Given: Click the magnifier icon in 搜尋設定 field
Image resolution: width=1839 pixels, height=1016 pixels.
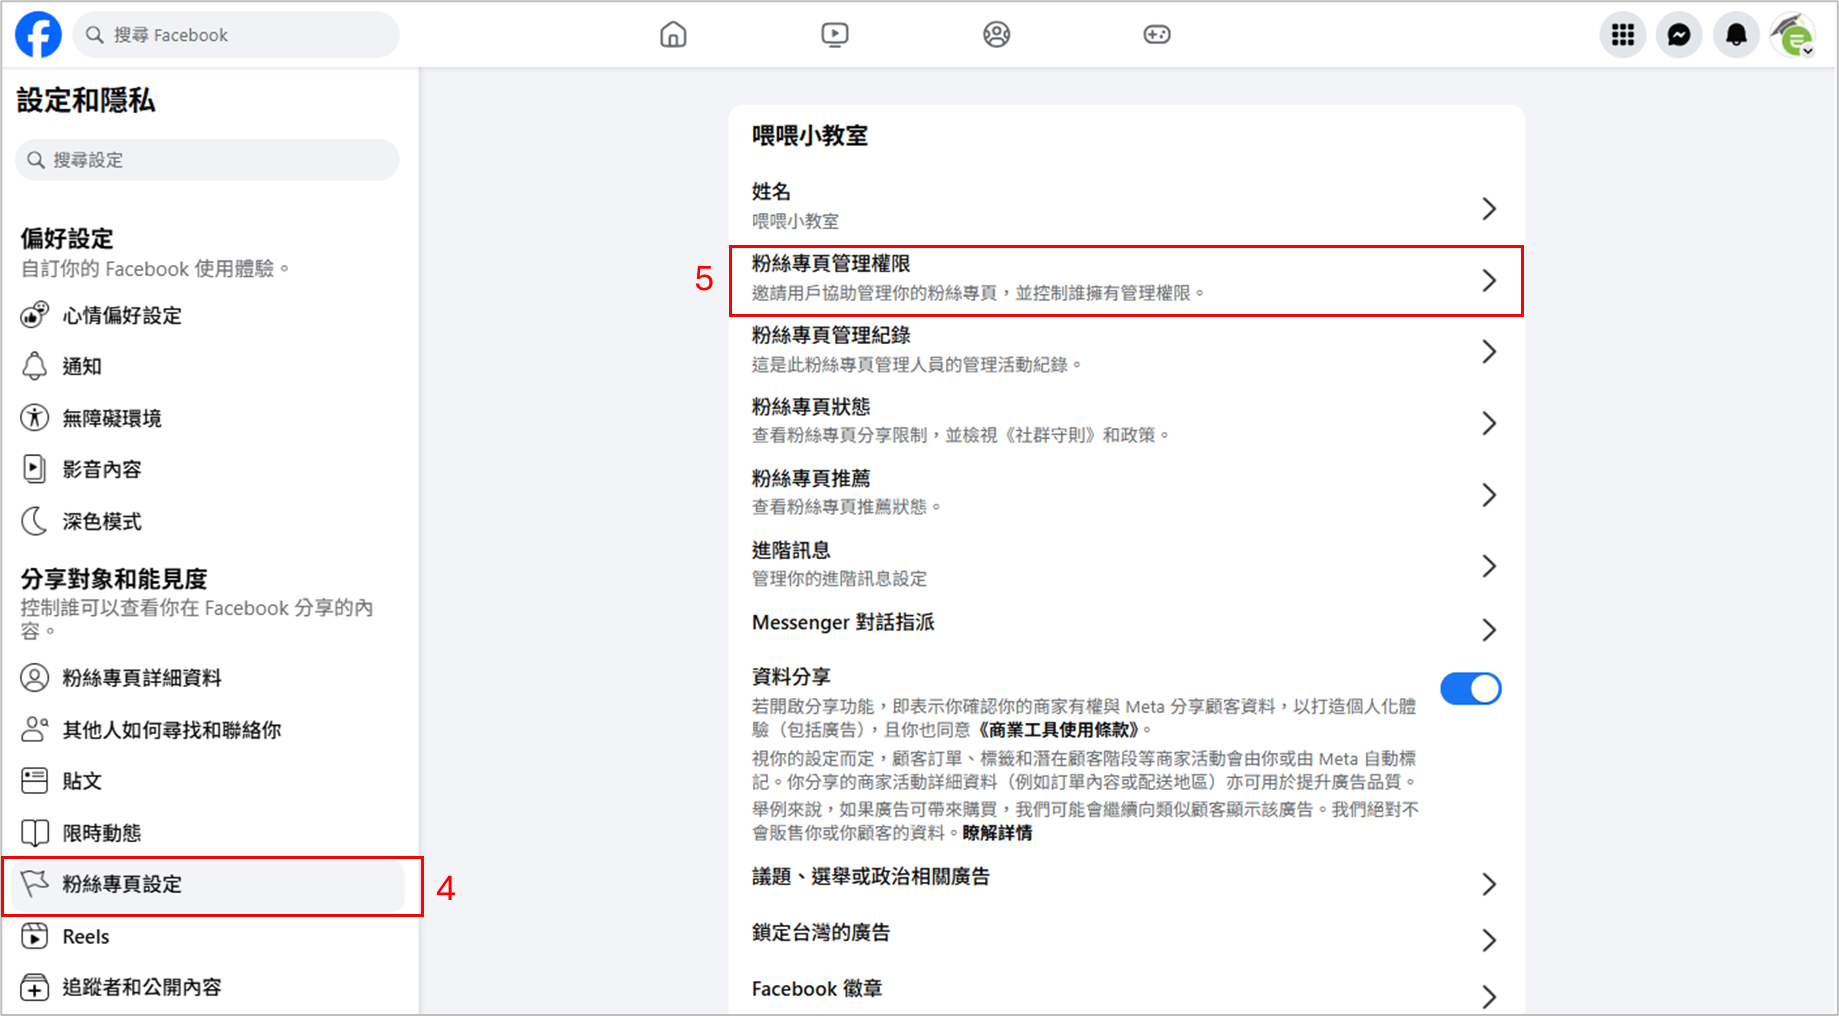Looking at the screenshot, I should click(36, 160).
